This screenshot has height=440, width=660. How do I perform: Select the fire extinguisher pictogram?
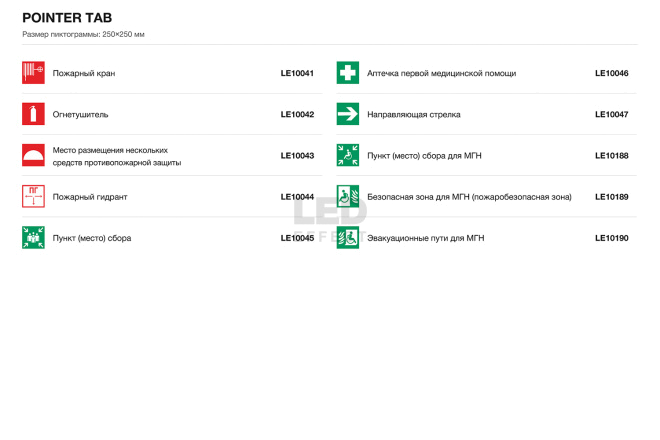tap(33, 114)
